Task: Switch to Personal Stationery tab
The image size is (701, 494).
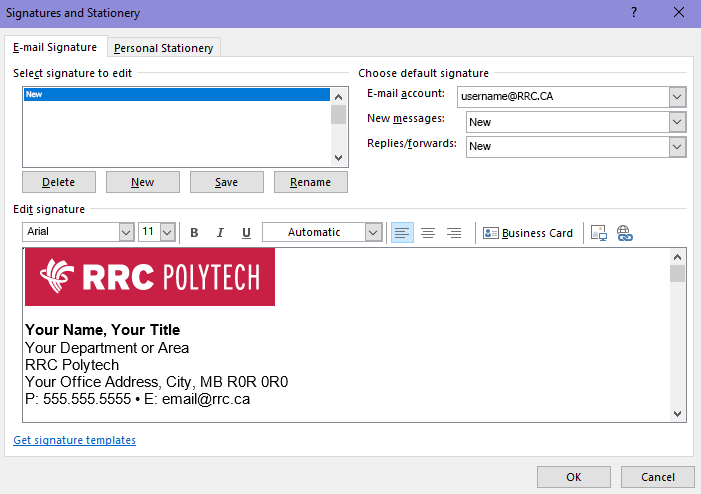Action: click(x=163, y=48)
